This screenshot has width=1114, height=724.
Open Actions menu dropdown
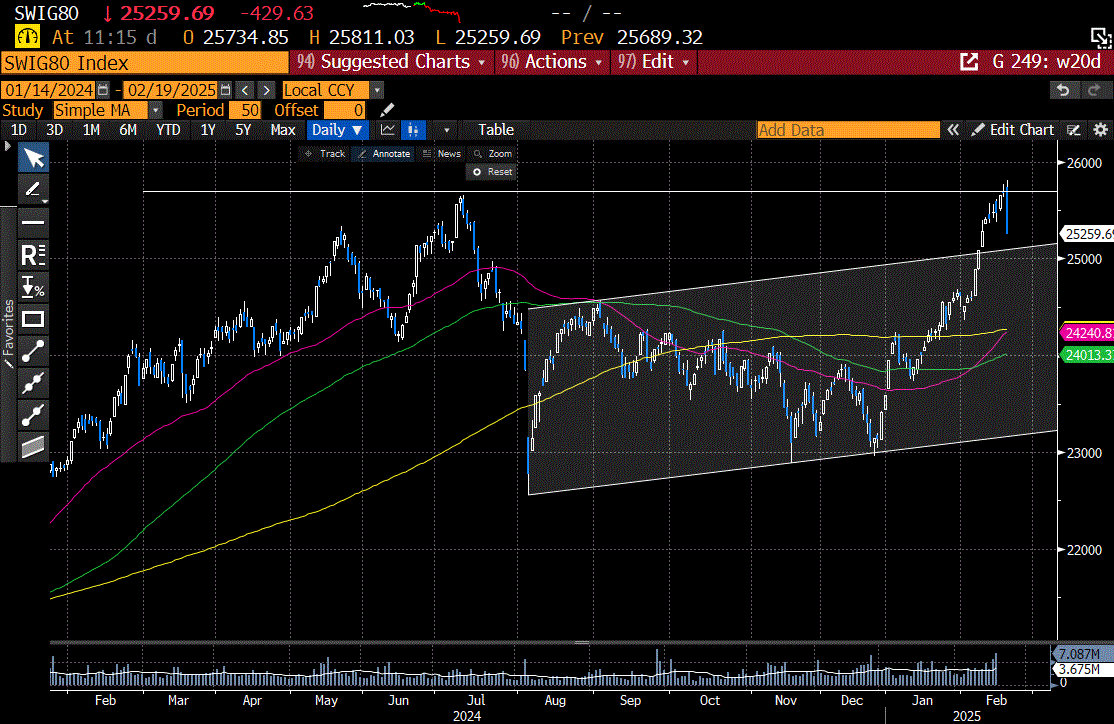pyautogui.click(x=551, y=62)
